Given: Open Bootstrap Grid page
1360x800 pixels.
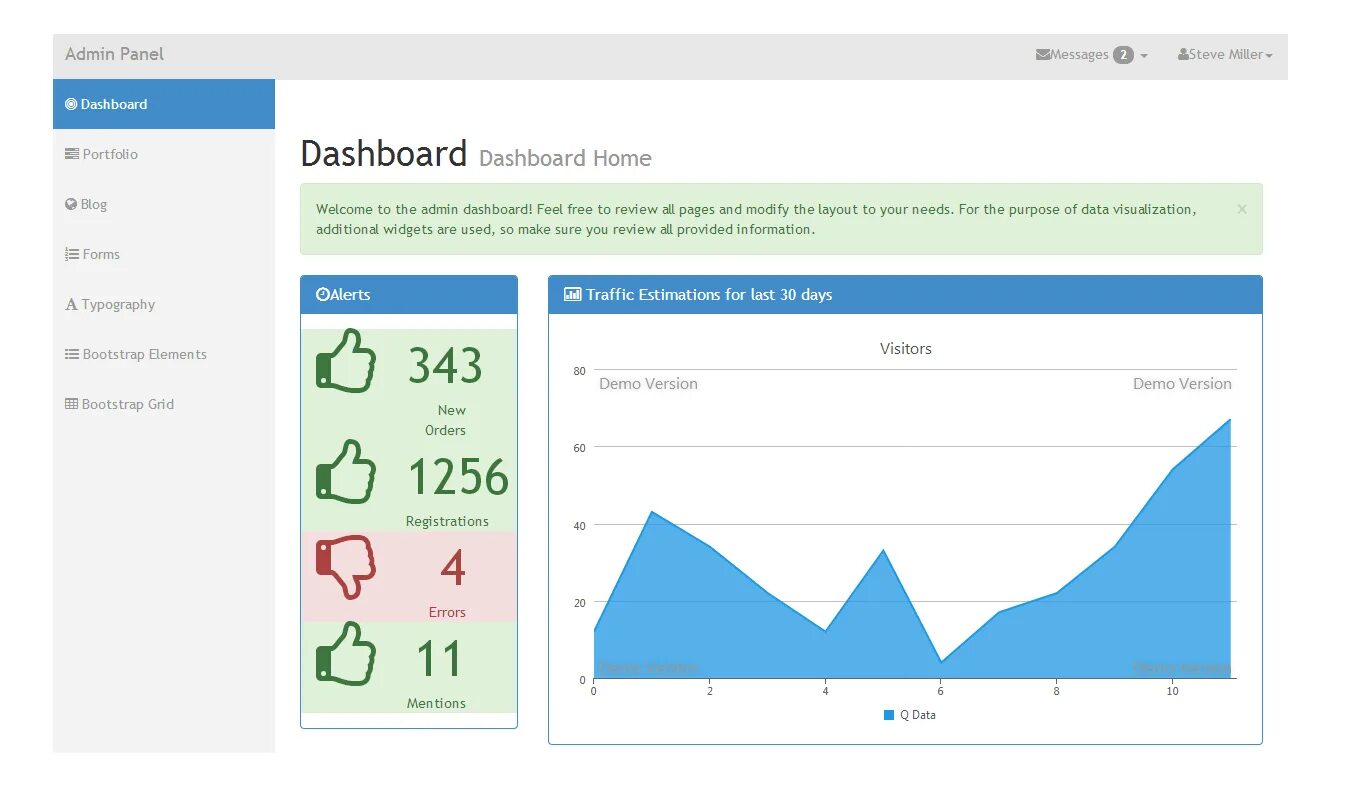Looking at the screenshot, I should click(164, 404).
